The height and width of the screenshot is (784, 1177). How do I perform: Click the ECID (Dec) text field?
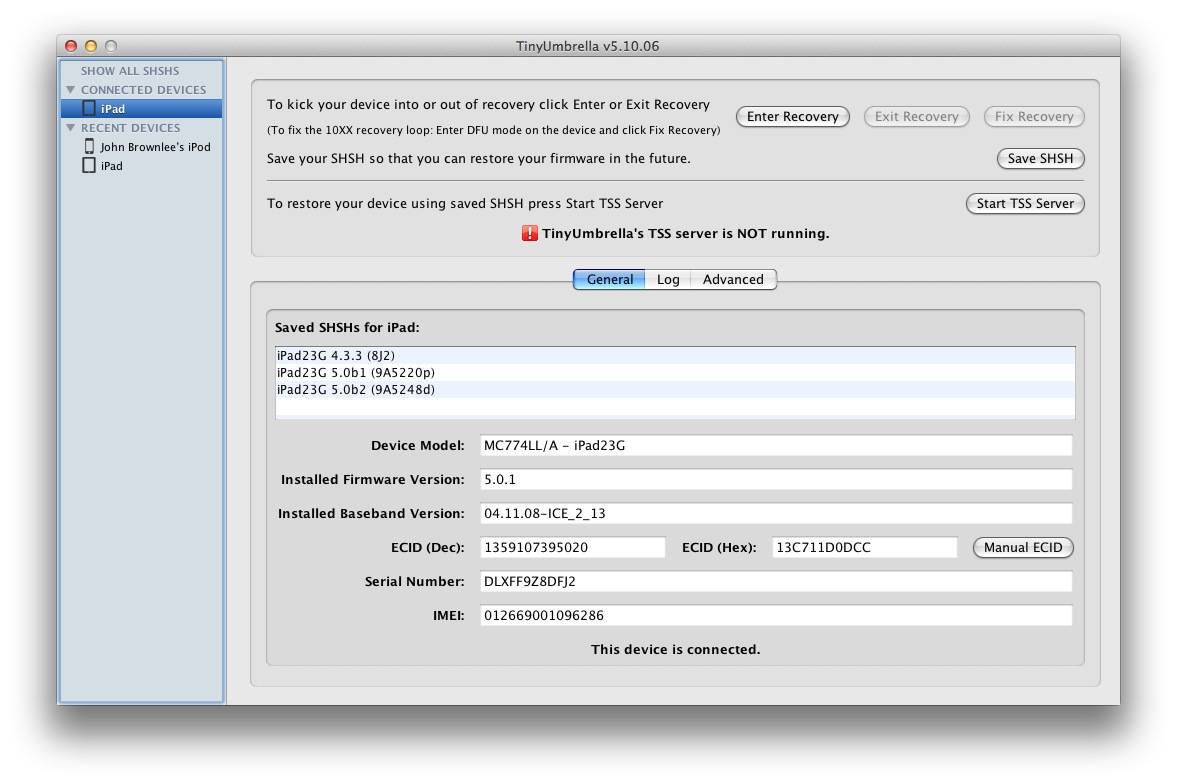(x=572, y=547)
